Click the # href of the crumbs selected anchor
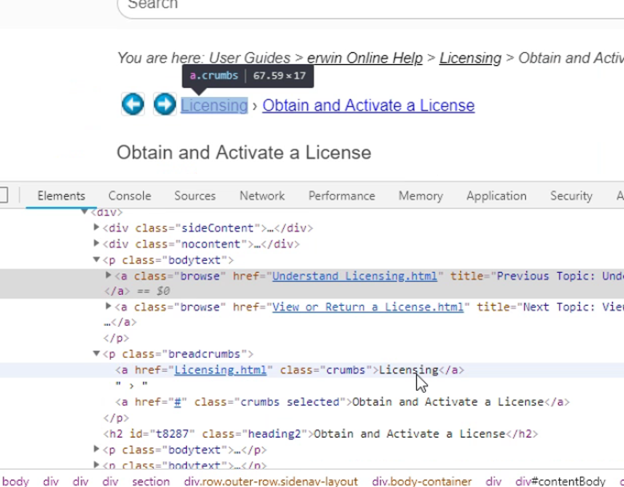Image resolution: width=624 pixels, height=487 pixels. coord(177,402)
